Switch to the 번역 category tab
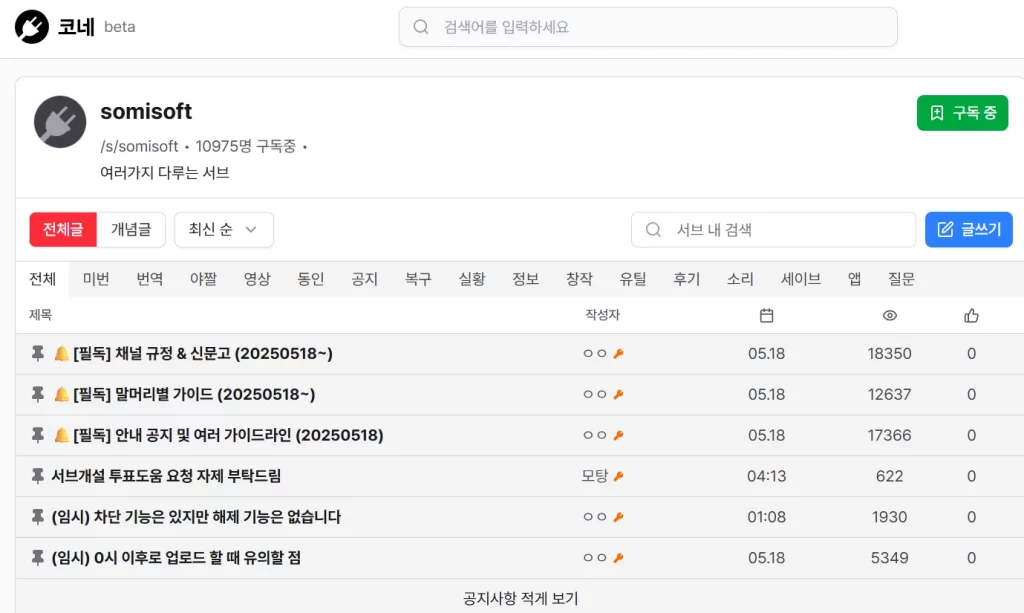The image size is (1024, 613). [x=150, y=279]
